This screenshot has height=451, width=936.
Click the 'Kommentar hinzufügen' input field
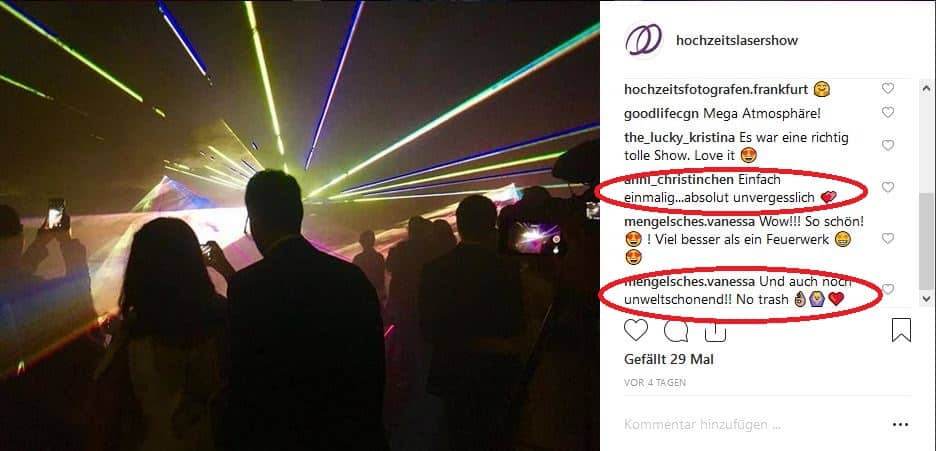752,425
